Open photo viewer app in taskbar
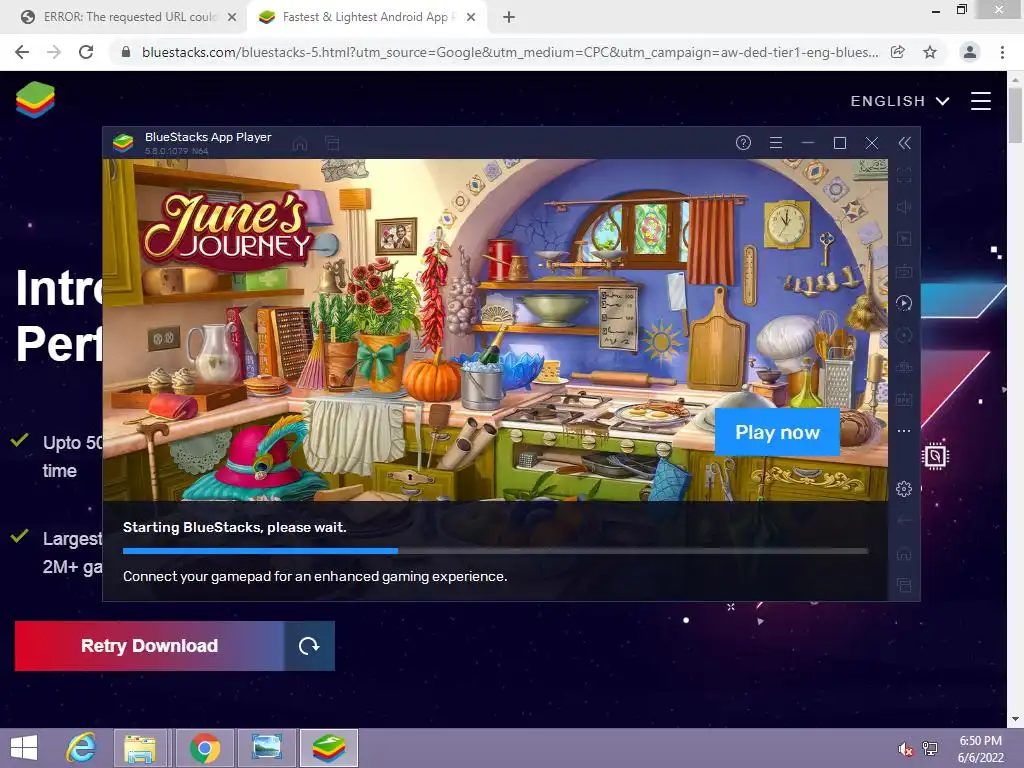 266,748
